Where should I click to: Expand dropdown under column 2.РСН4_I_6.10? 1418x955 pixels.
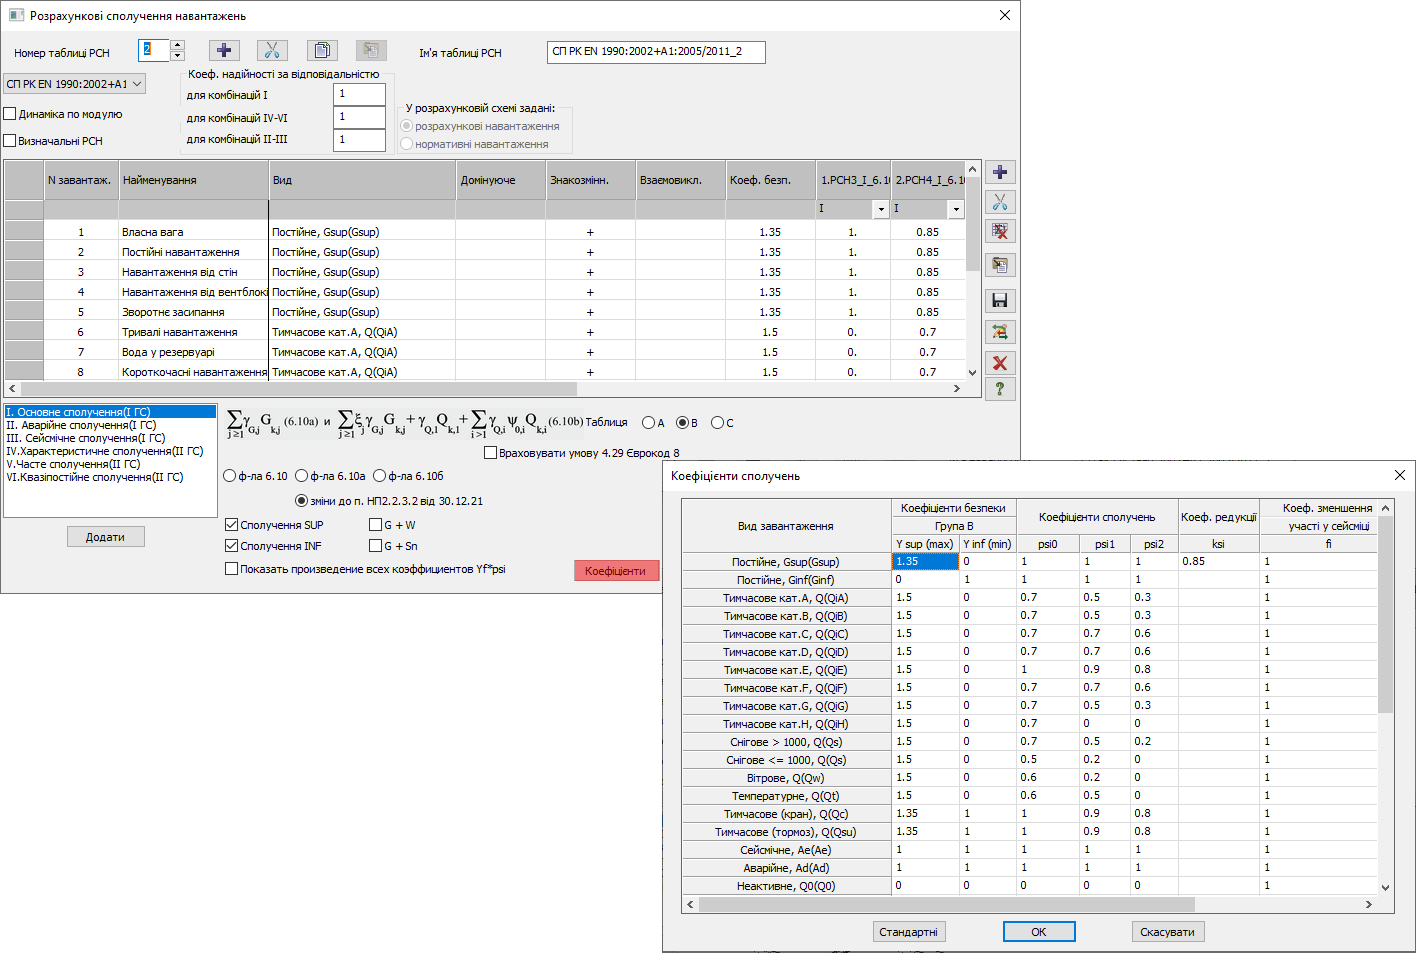(x=956, y=209)
